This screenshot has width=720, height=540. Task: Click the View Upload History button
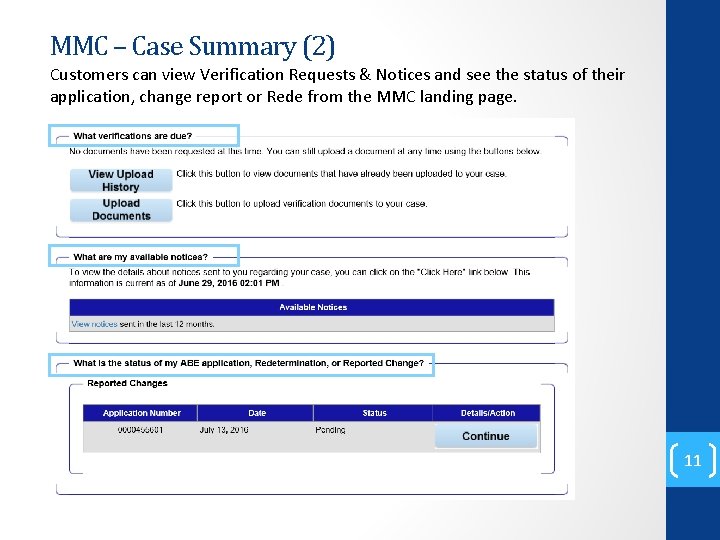[x=121, y=180]
